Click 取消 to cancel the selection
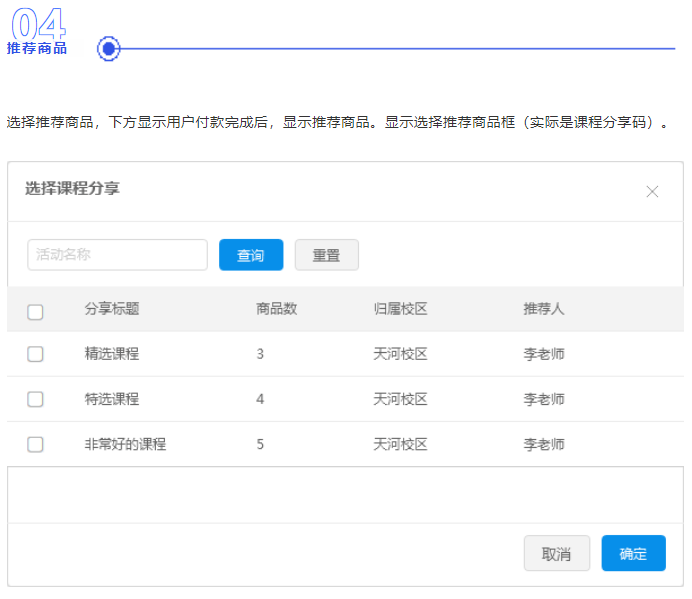Screen dimensions: 692x599 pos(556,554)
